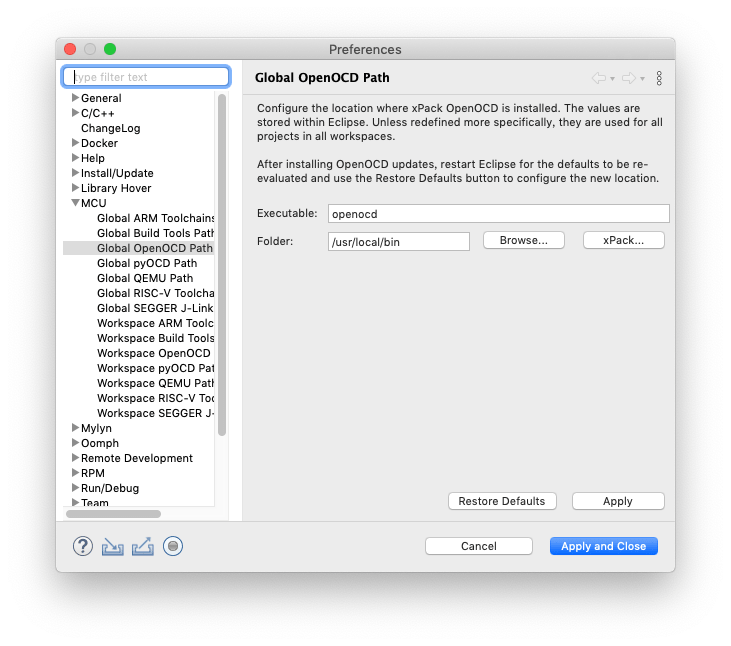Select Workspace OpenOCD Path item
The height and width of the screenshot is (646, 731).
coord(154,353)
